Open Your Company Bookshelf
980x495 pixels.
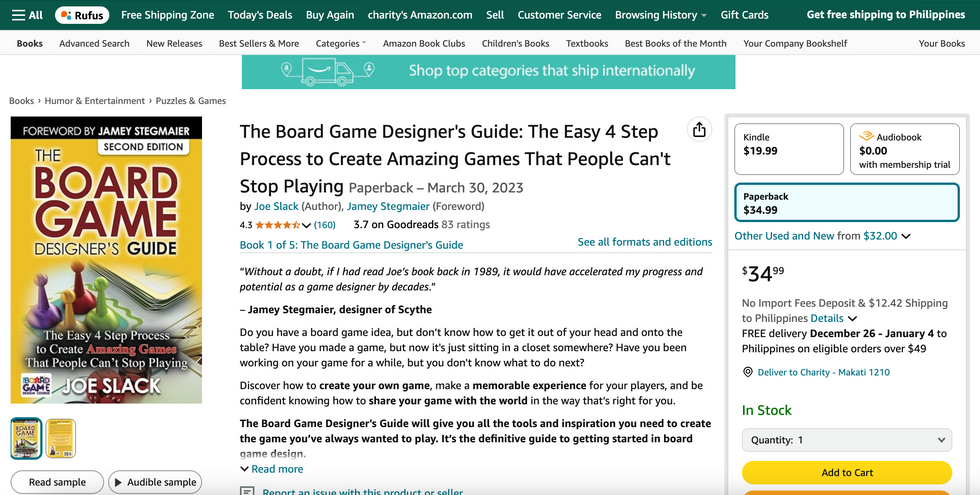tap(795, 43)
